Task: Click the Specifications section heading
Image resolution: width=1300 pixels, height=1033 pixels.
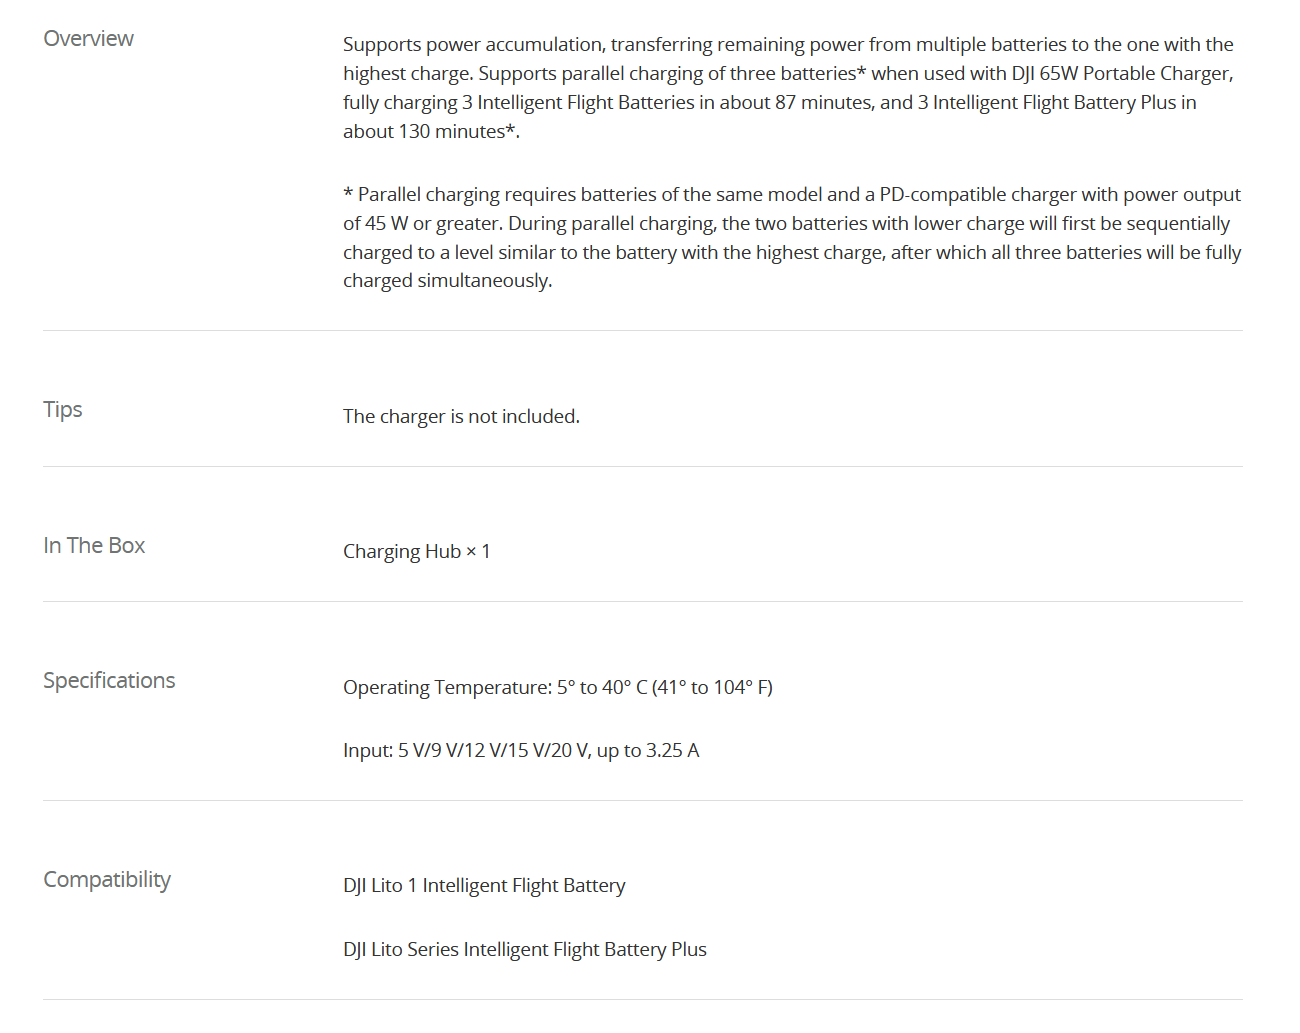Action: 109,680
